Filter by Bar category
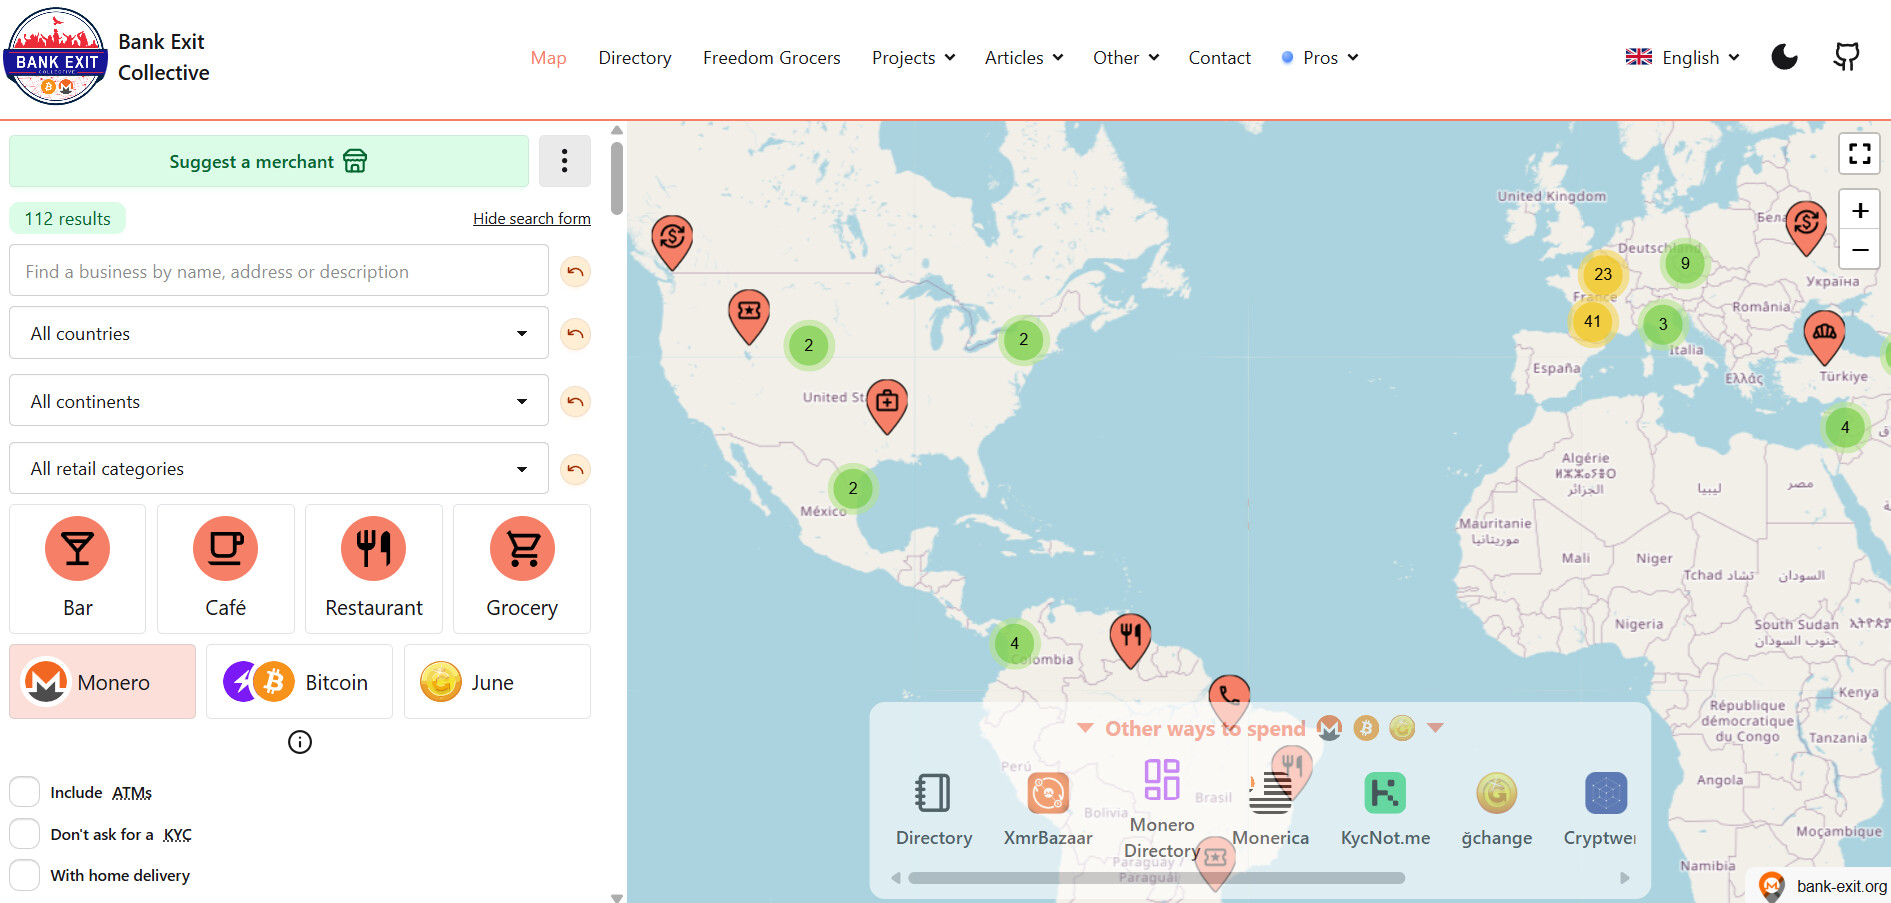Screen dimensions: 1891x903 (x=78, y=569)
